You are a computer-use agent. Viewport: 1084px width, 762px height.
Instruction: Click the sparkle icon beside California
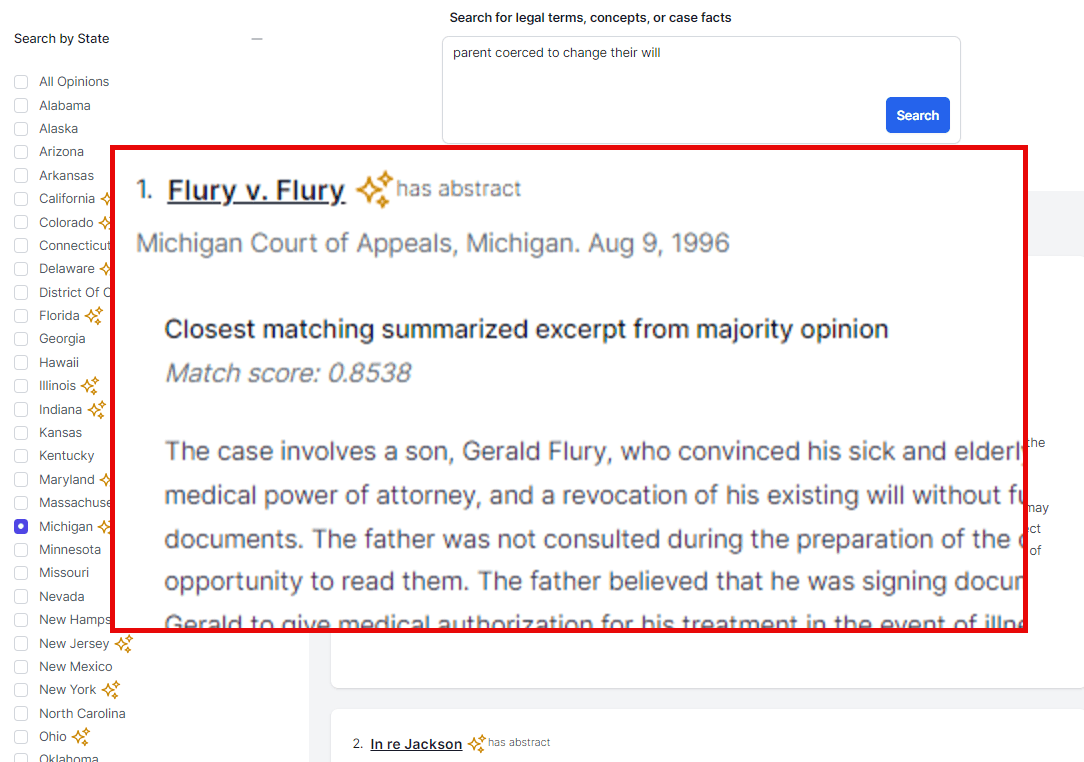(x=104, y=199)
